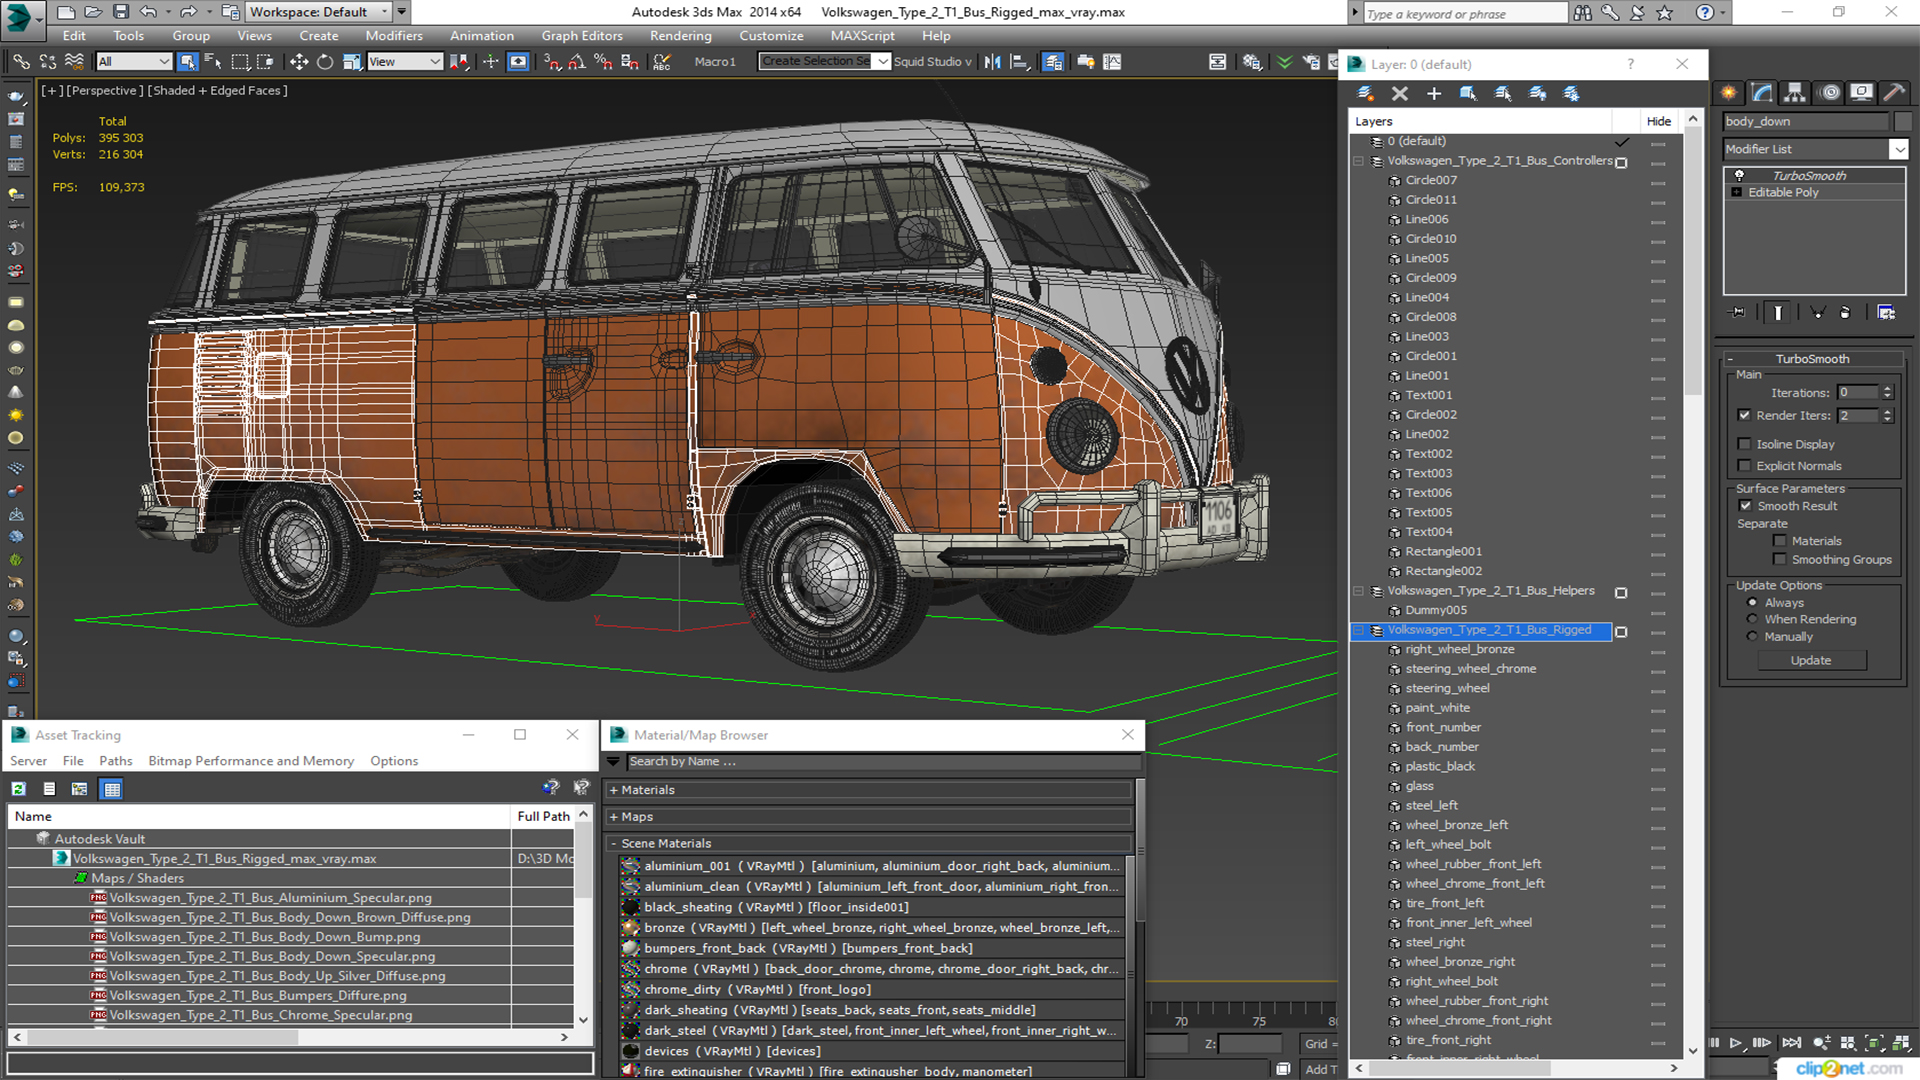Screen dimensions: 1920x1080
Task: Select the bronze VRayMtl material row
Action: (870, 928)
